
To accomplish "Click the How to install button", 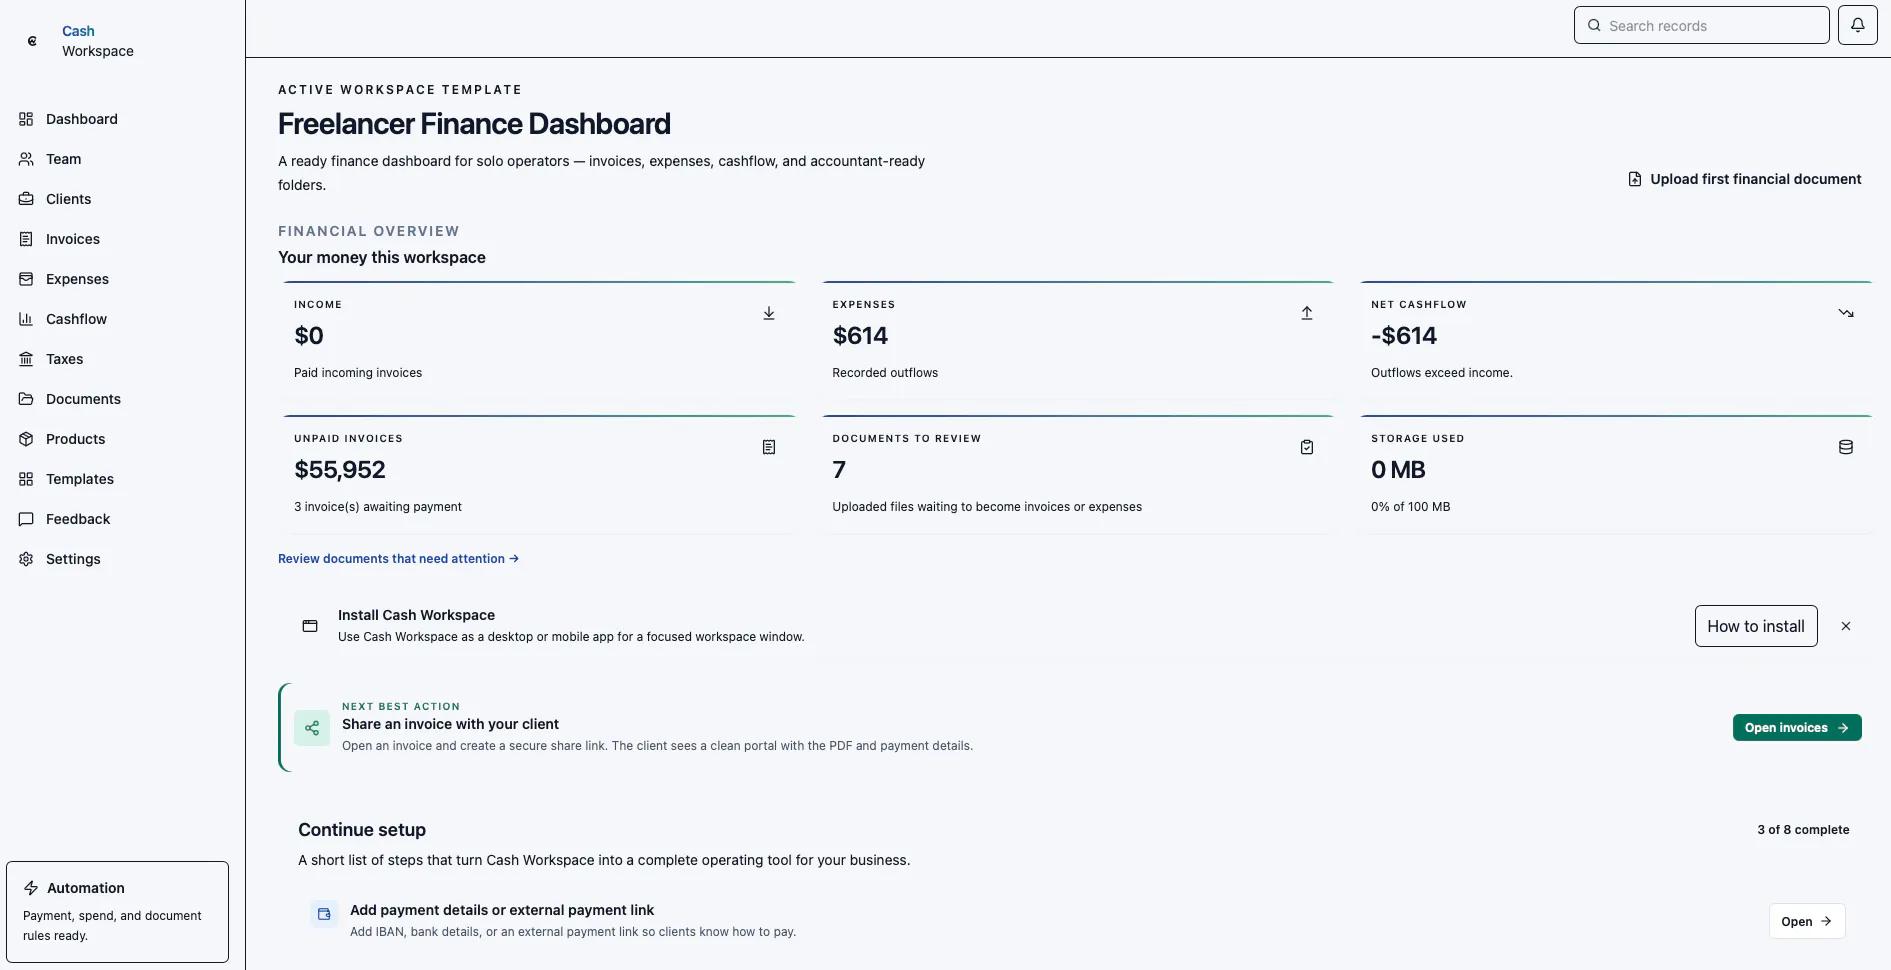I will click(1756, 626).
